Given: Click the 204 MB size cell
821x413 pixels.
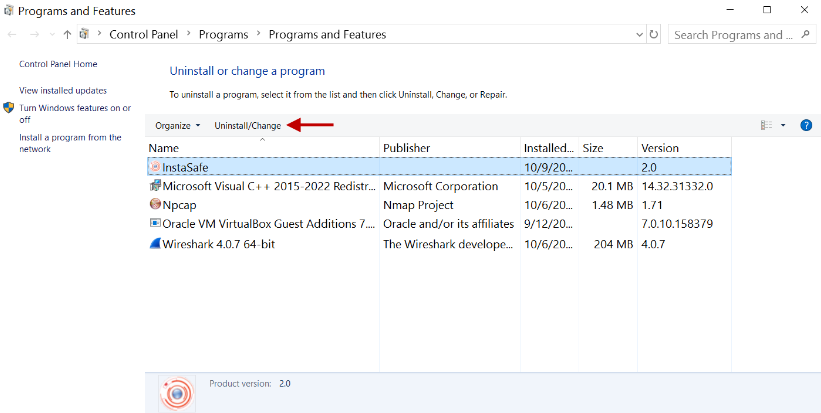Looking at the screenshot, I should [x=613, y=243].
